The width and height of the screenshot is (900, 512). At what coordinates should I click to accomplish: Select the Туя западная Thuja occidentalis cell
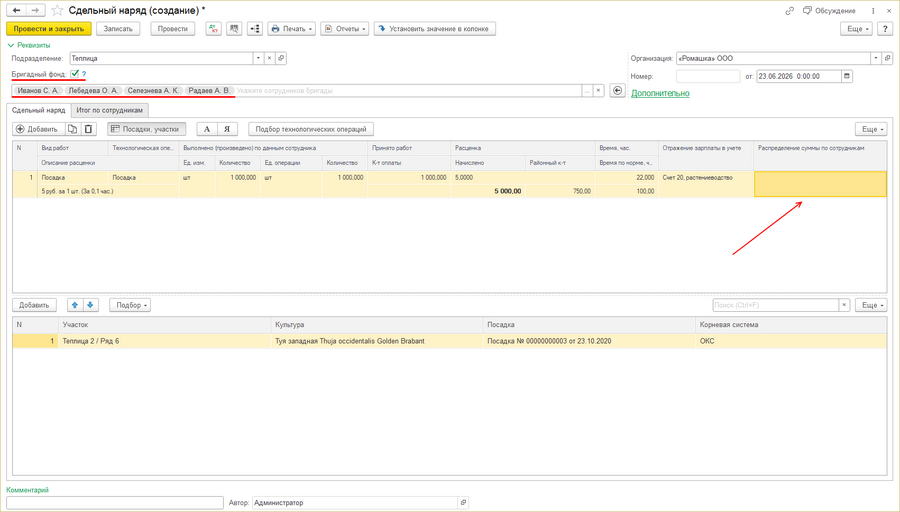tap(377, 341)
